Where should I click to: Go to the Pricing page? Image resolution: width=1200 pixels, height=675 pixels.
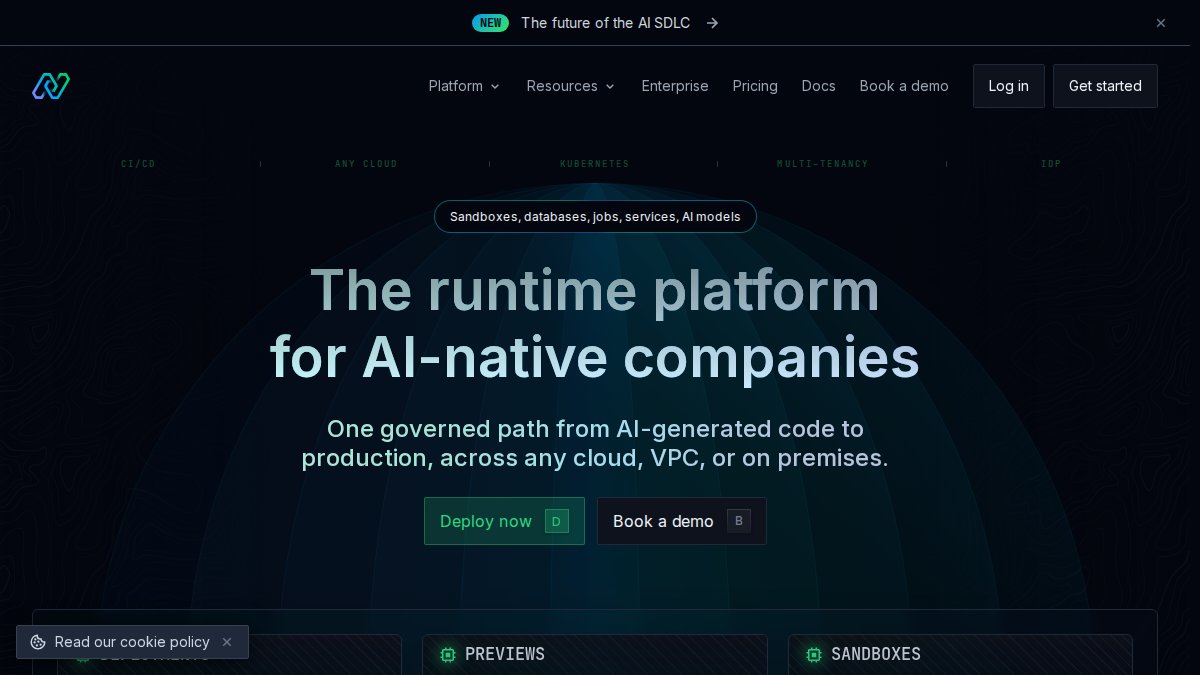coord(755,86)
